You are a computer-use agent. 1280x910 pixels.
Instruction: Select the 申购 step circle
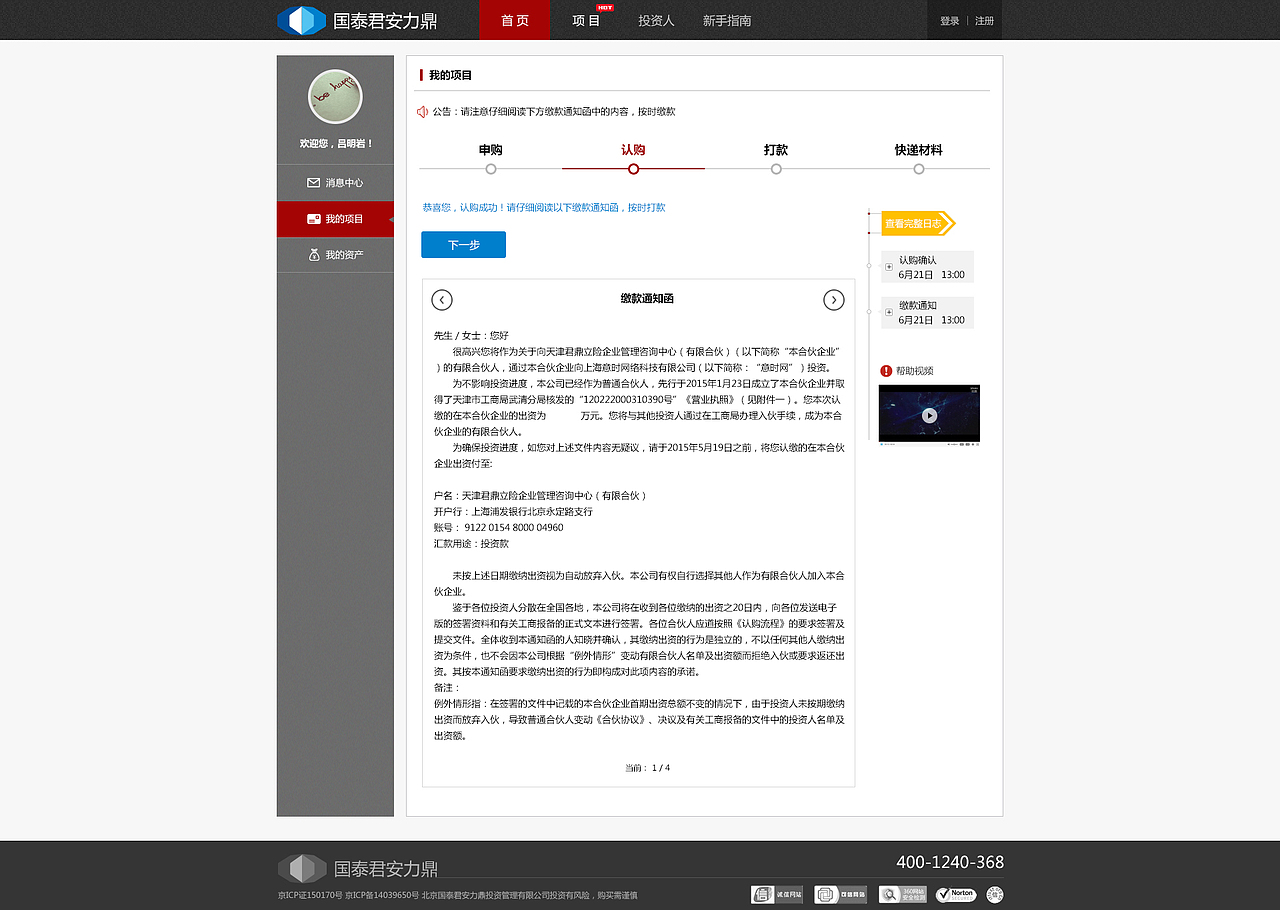coord(490,170)
